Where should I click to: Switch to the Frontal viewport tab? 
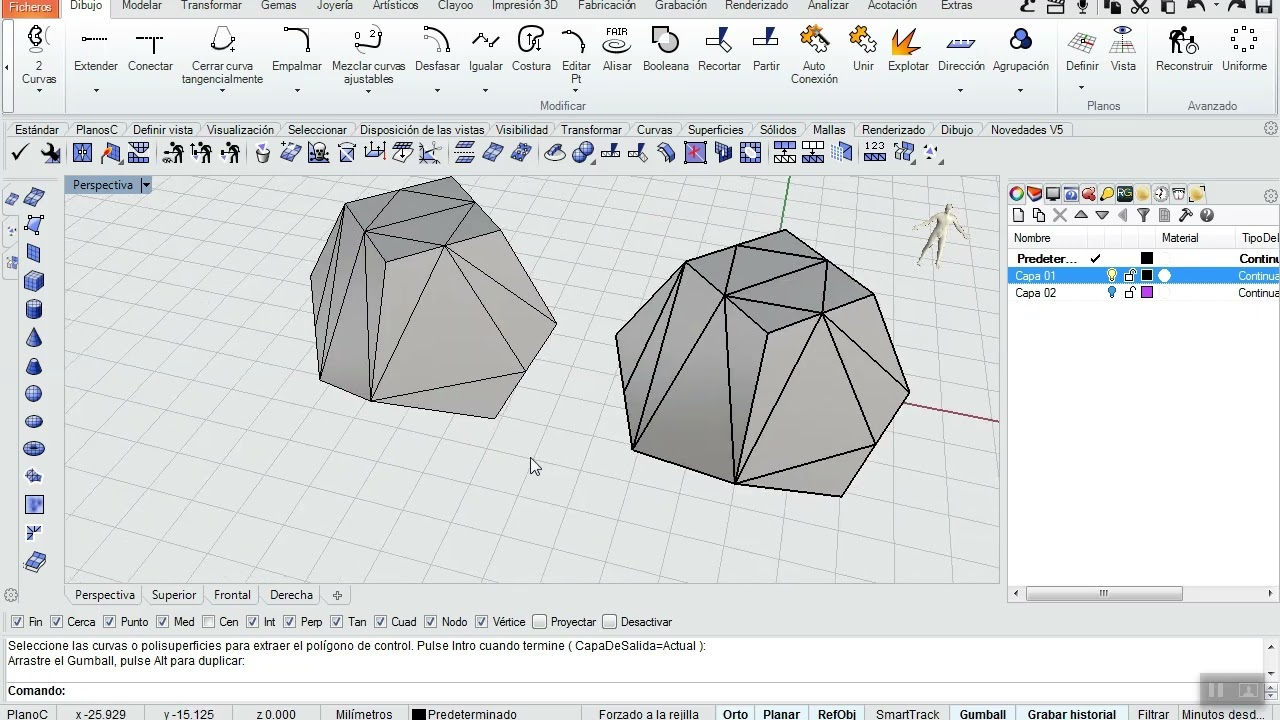(x=232, y=595)
